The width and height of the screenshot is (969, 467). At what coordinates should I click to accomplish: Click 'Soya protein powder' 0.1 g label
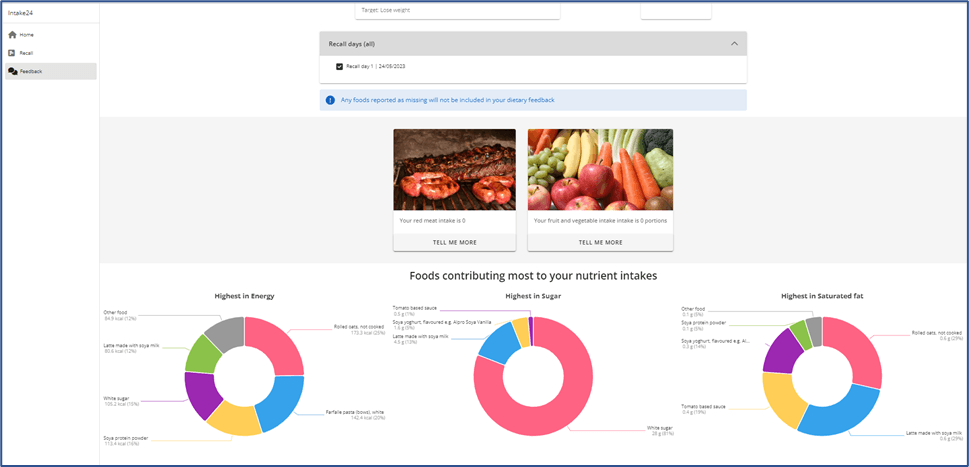[703, 325]
